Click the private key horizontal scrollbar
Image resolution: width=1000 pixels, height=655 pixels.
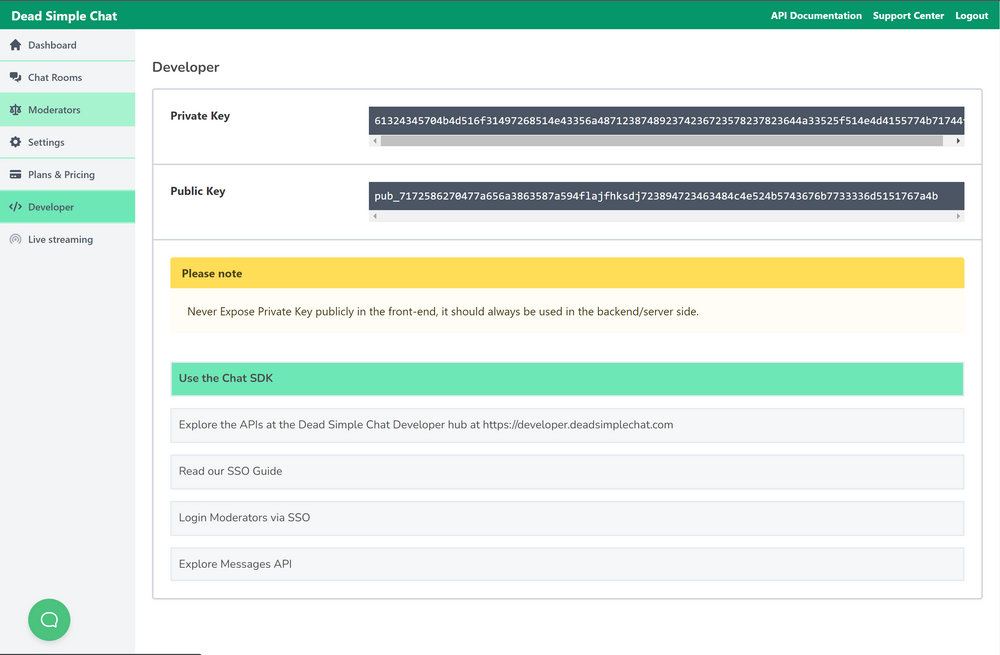660,141
